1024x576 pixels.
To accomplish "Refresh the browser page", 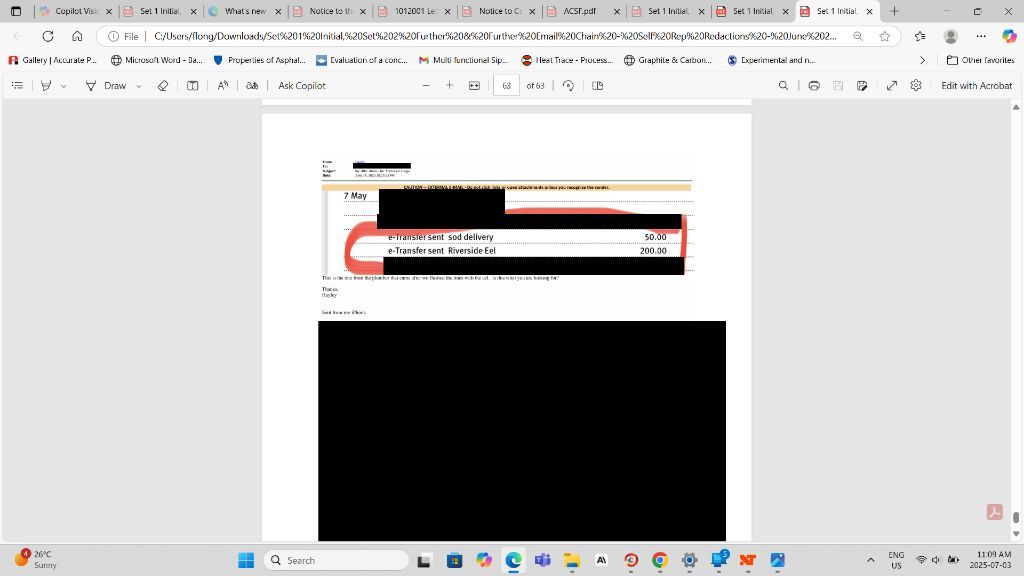I will point(48,36).
